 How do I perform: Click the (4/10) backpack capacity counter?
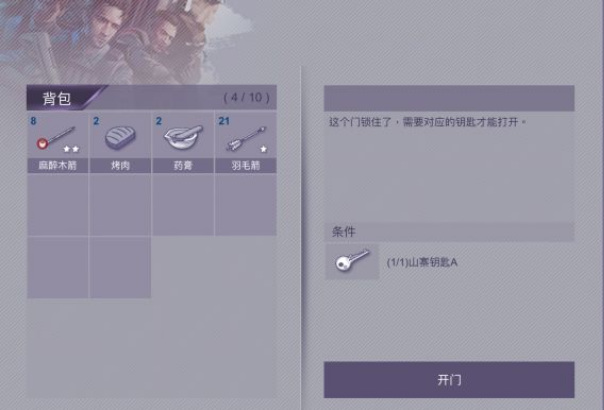[x=247, y=97]
